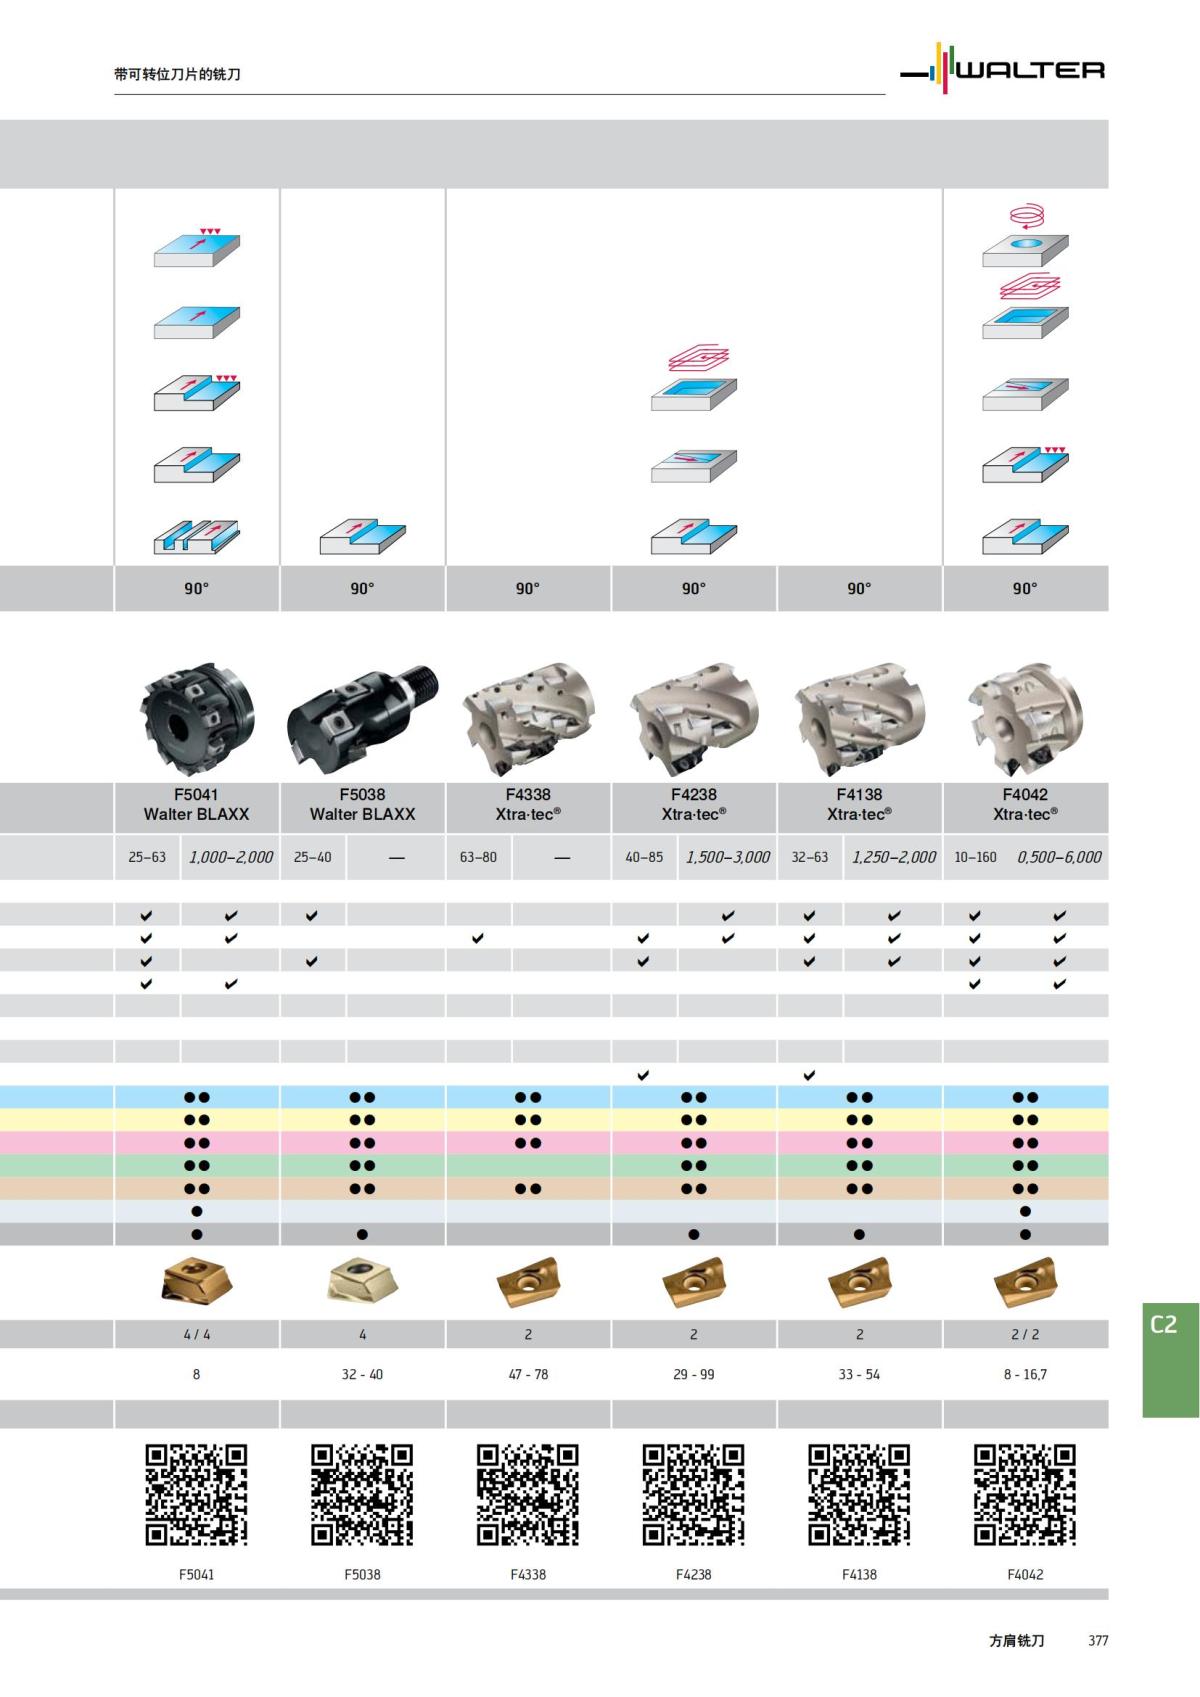Click the inch range '1,250–2,000'
The width and height of the screenshot is (1200, 1697).
click(894, 857)
